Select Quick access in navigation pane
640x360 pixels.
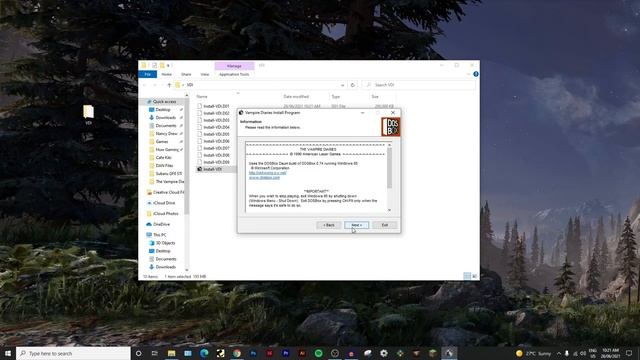[164, 102]
